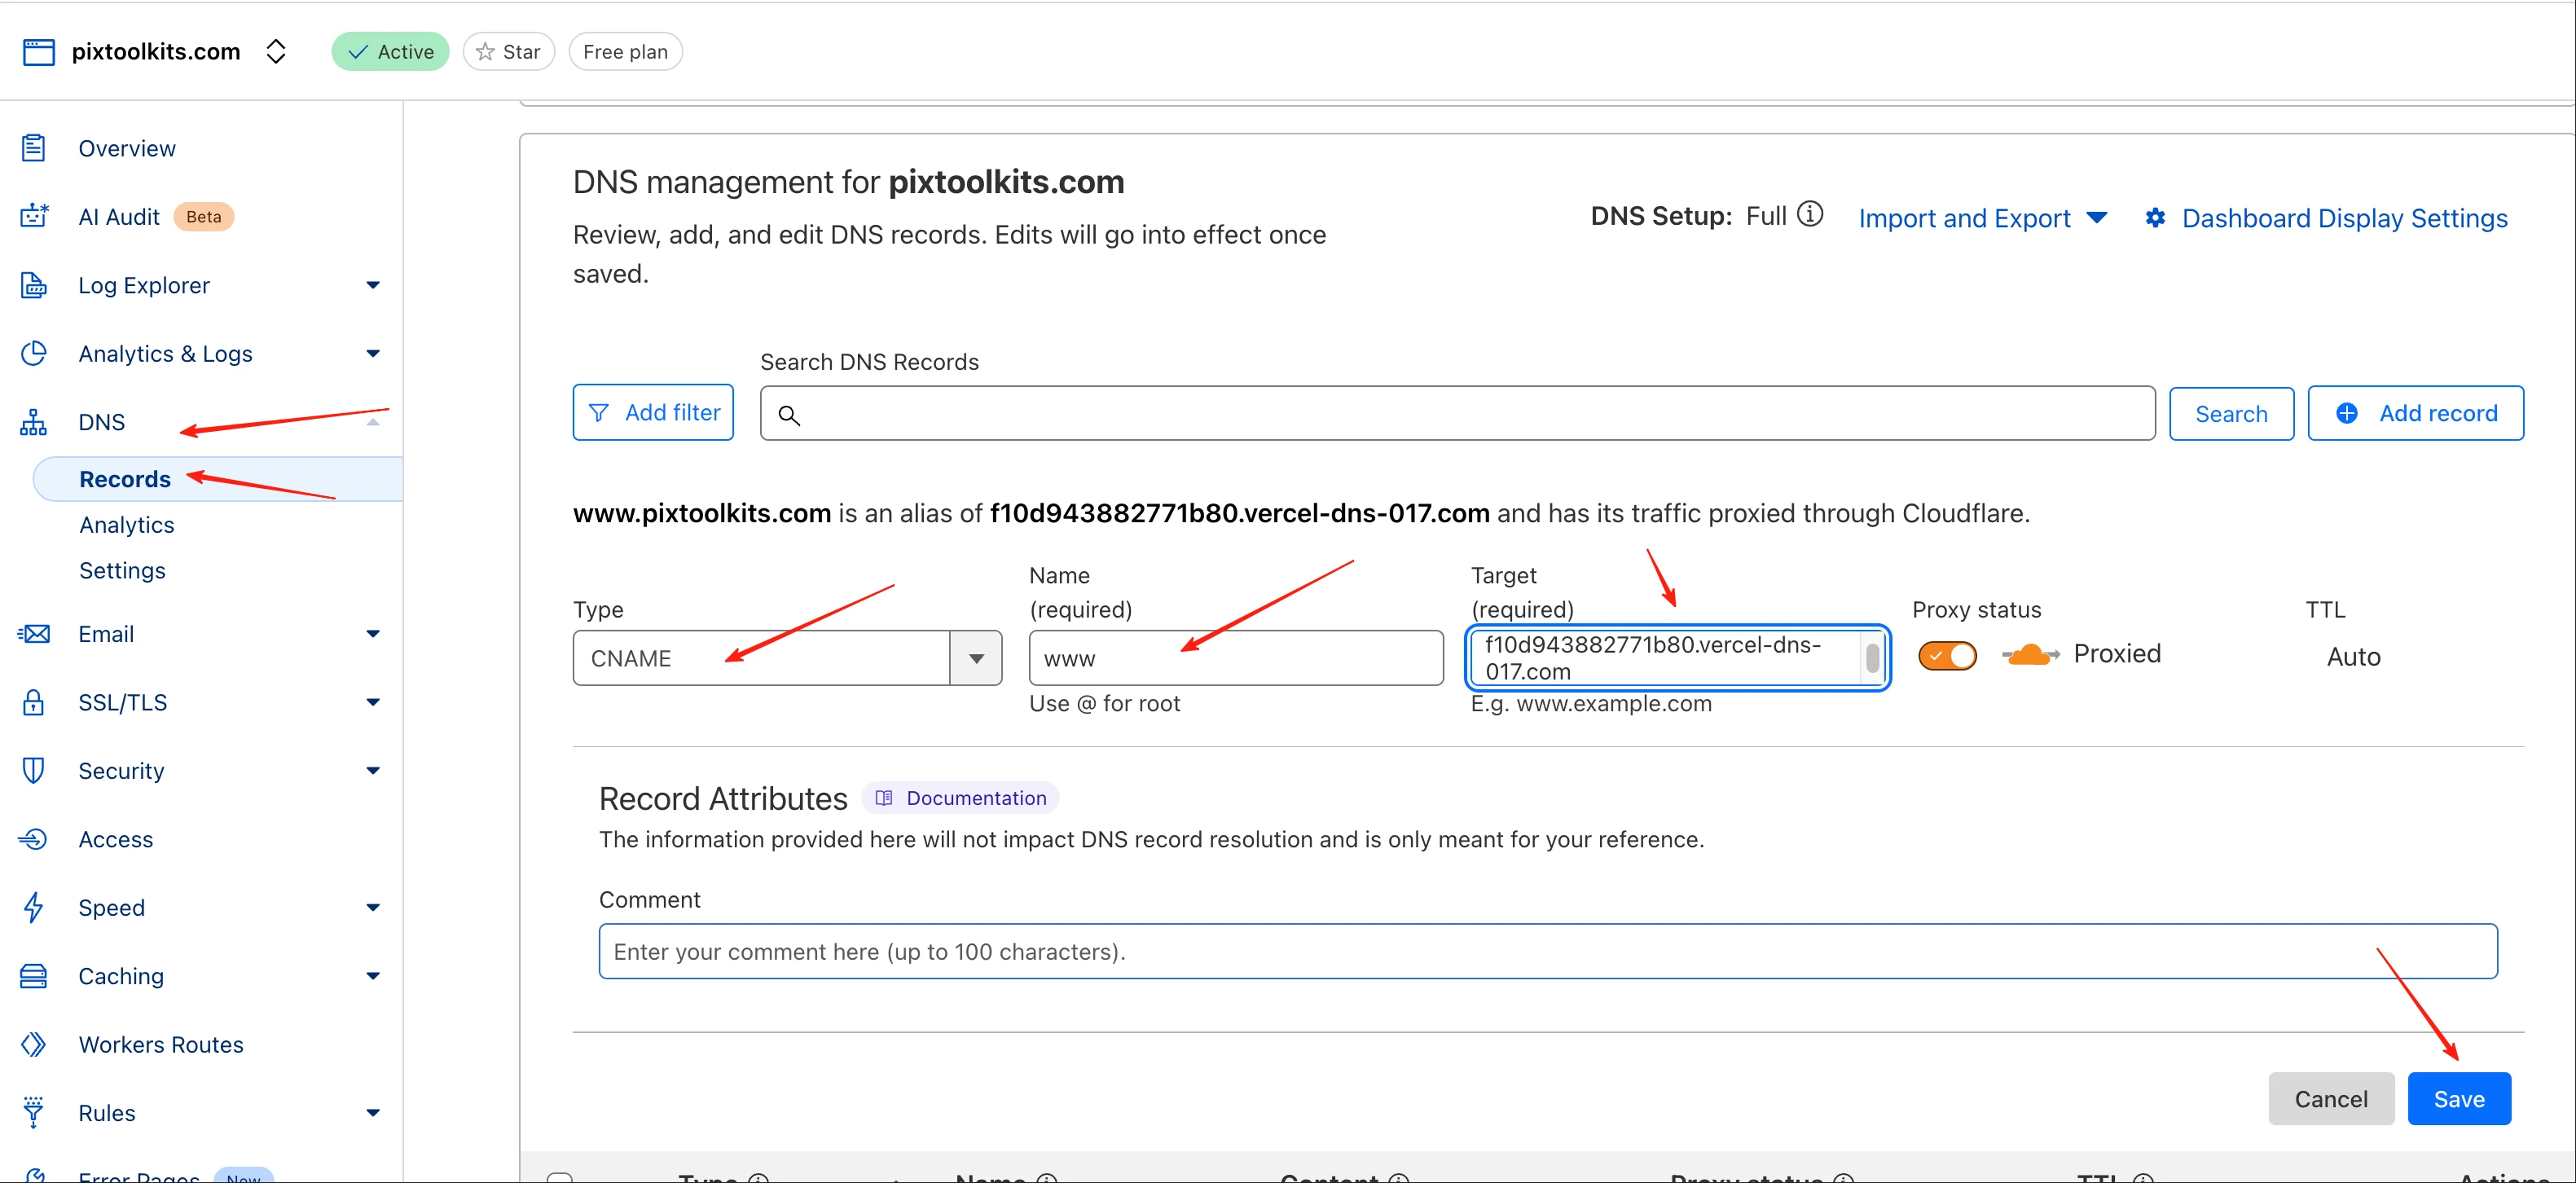Expand the Email menu arrow
The height and width of the screenshot is (1183, 2576).
pos(373,634)
